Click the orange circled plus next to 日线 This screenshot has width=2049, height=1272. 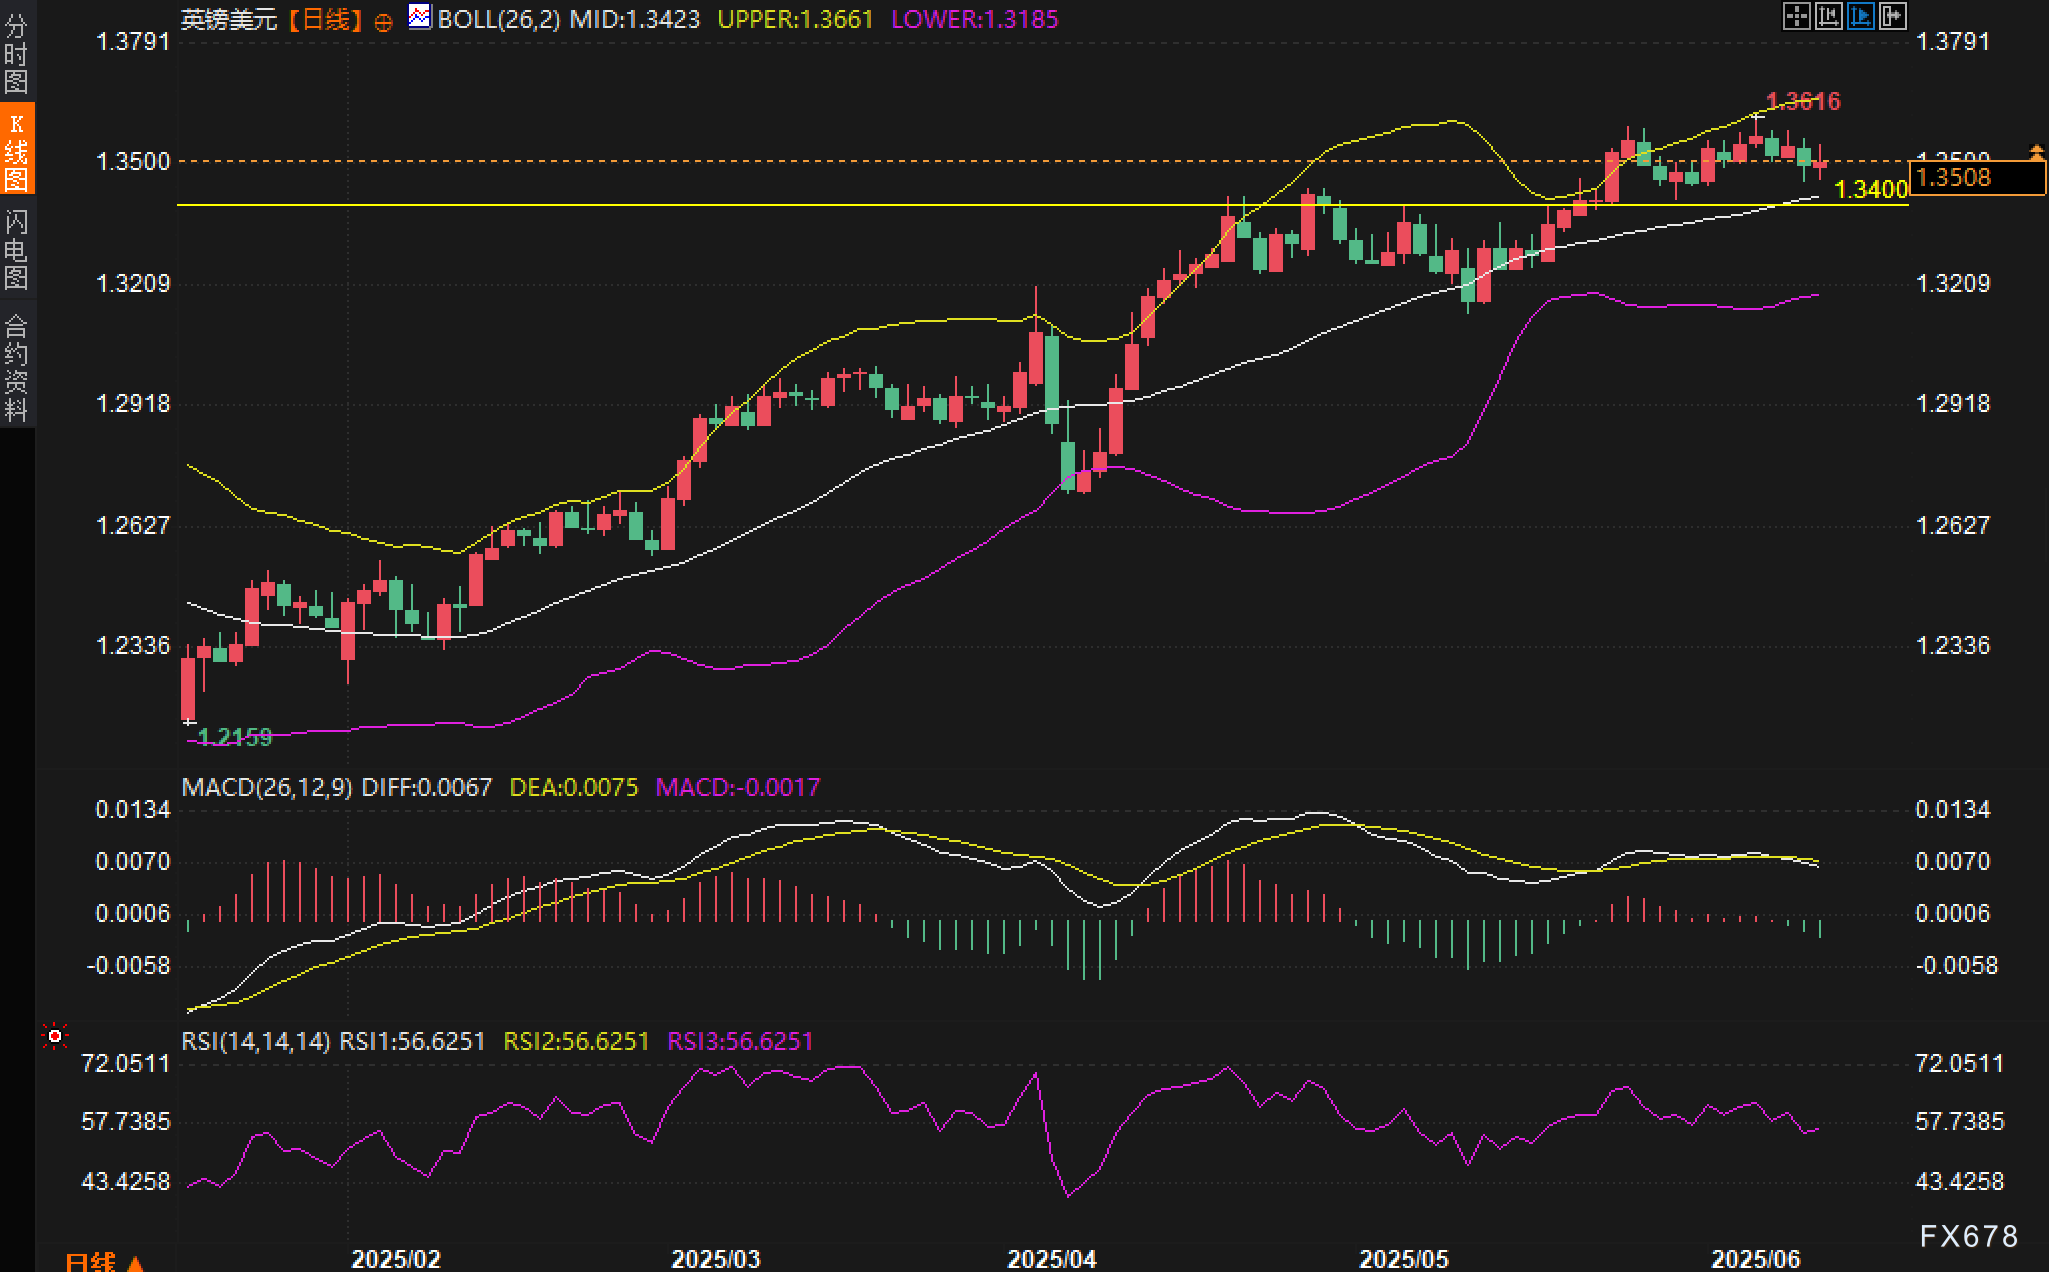point(383,22)
